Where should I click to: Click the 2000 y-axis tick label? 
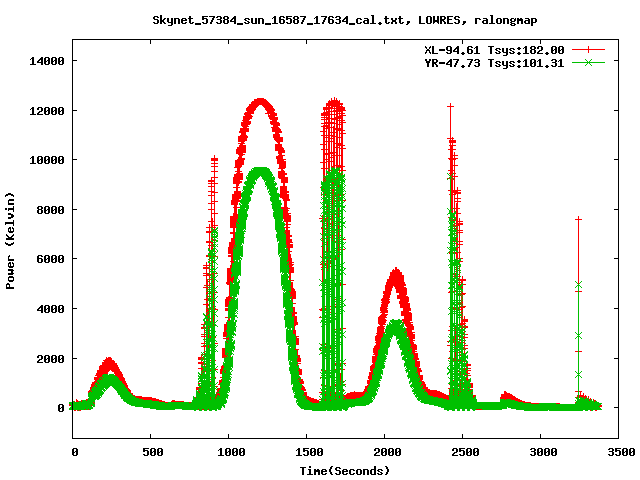tap(50, 359)
